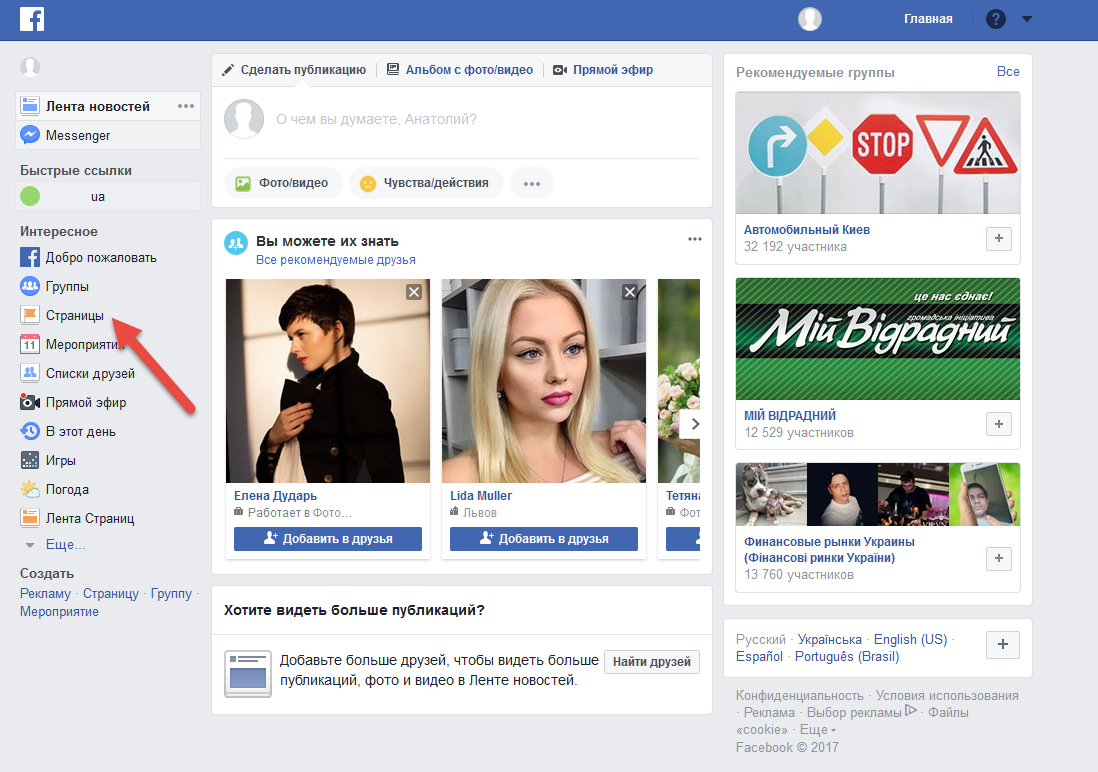Screen dimensions: 1098x772
Task: Expand the account dropdown arrow in top bar
Action: point(1027,19)
